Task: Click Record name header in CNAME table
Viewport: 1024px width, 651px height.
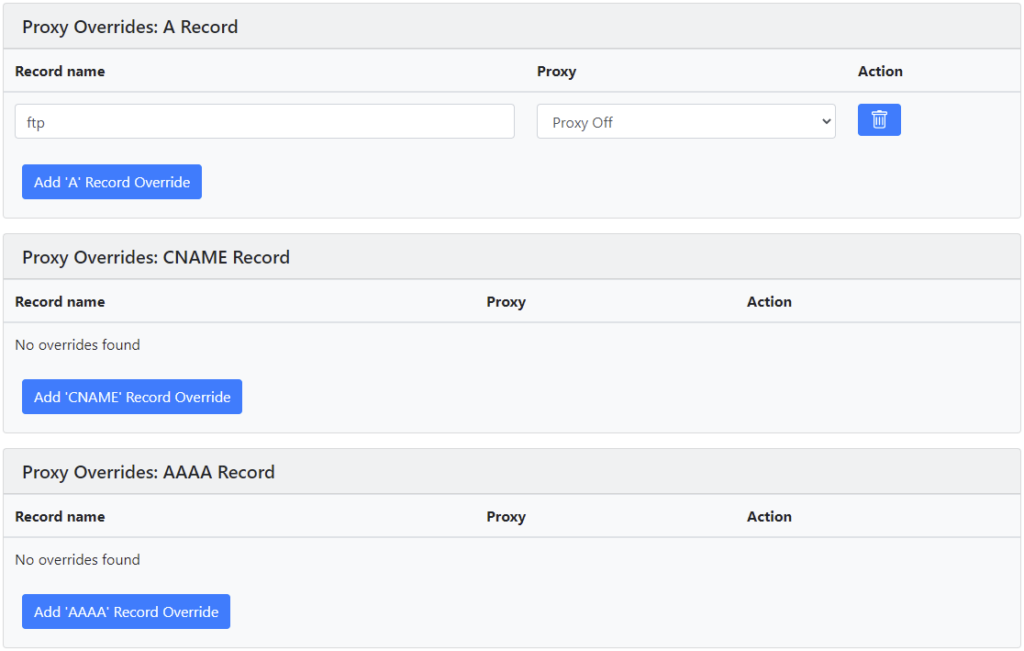Action: pyautogui.click(x=60, y=302)
